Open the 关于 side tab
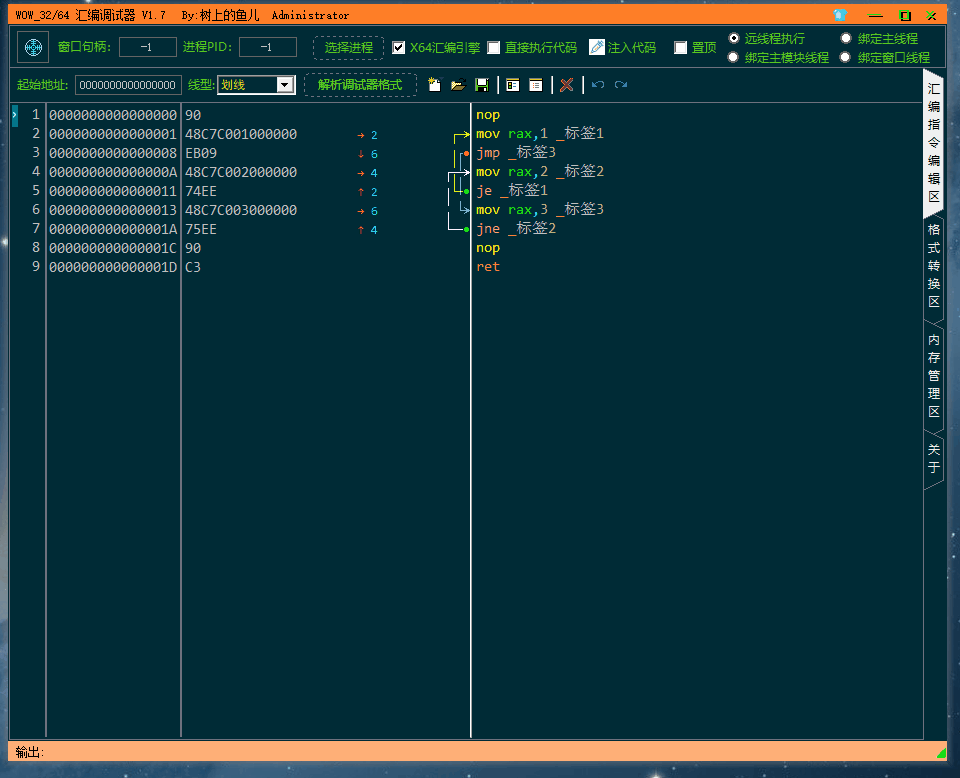Image resolution: width=960 pixels, height=778 pixels. click(x=934, y=458)
